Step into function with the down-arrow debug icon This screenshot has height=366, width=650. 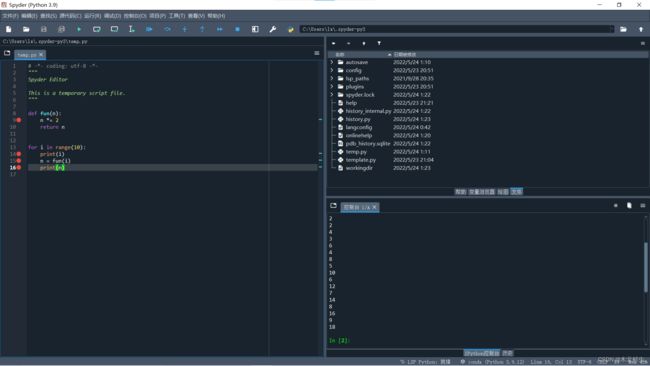[x=184, y=29]
